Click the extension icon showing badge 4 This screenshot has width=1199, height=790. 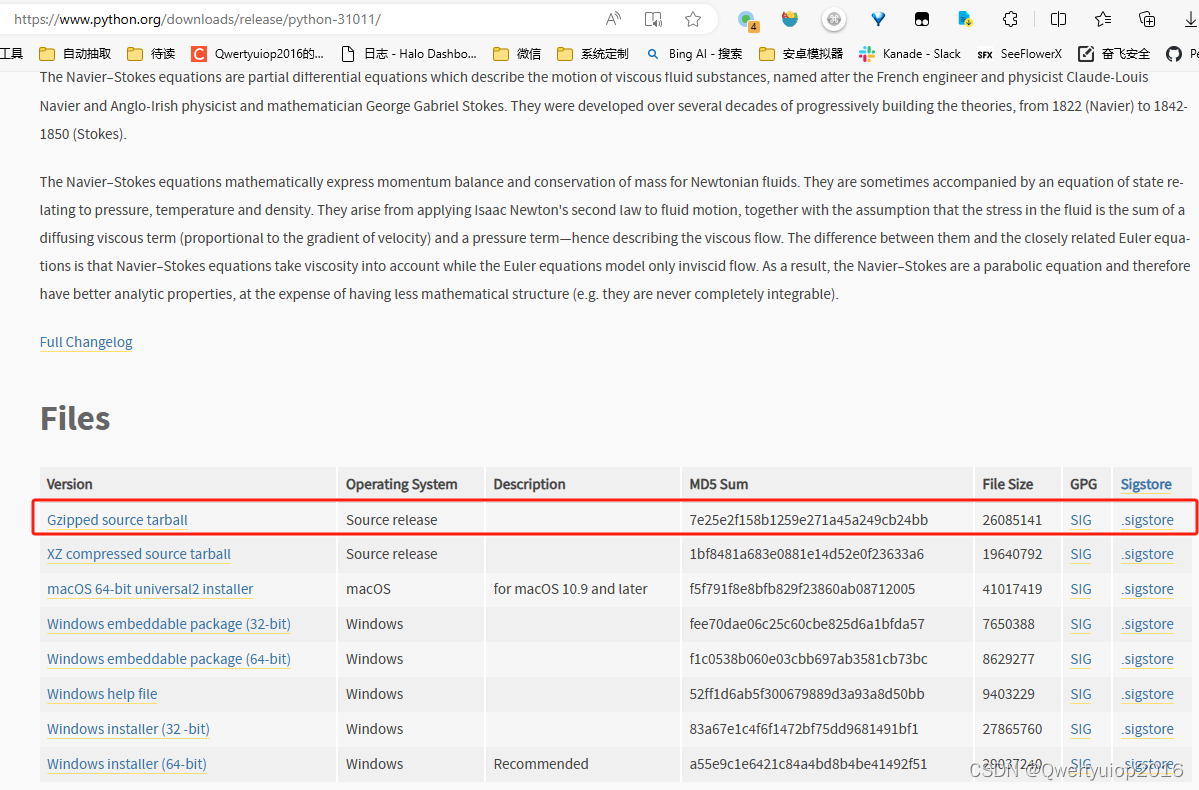[x=747, y=18]
